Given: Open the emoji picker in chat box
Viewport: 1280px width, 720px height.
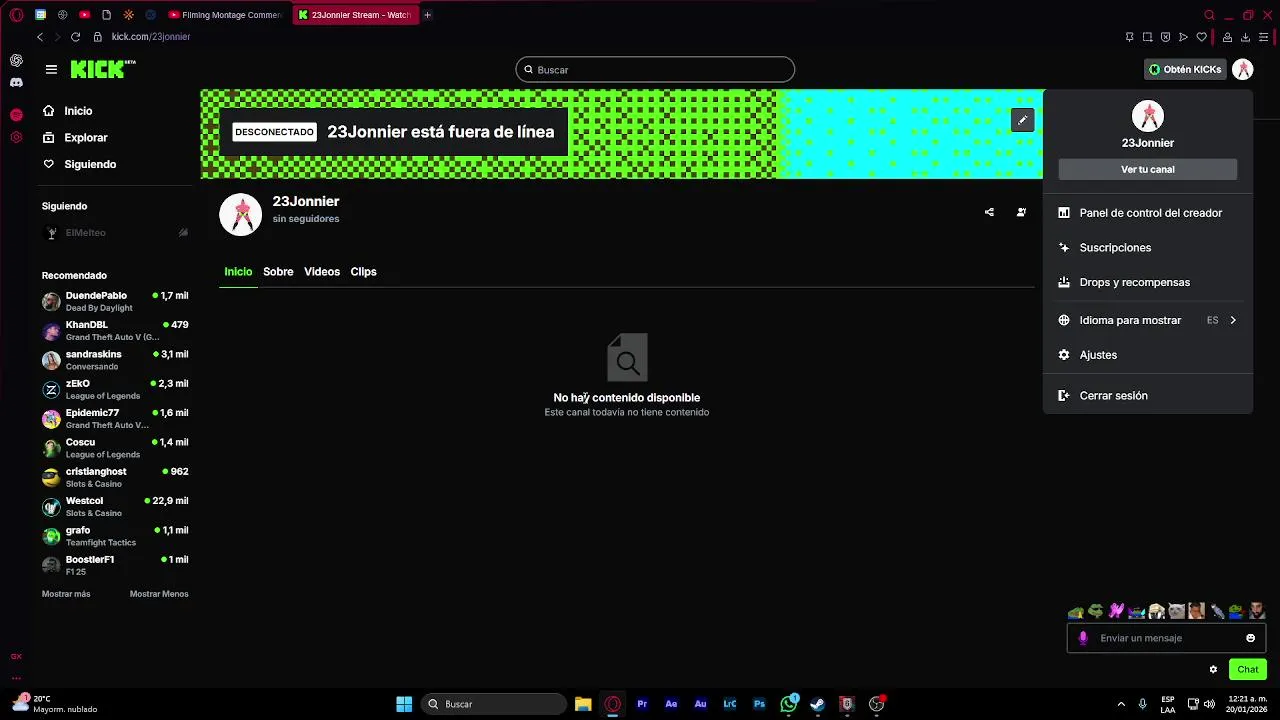Looking at the screenshot, I should 1250,638.
